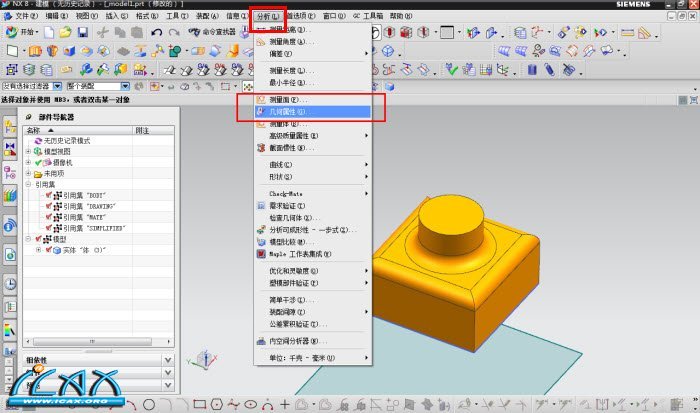Click the clock History tab in the resource bar
The image size is (700, 413).
pyautogui.click(x=10, y=283)
